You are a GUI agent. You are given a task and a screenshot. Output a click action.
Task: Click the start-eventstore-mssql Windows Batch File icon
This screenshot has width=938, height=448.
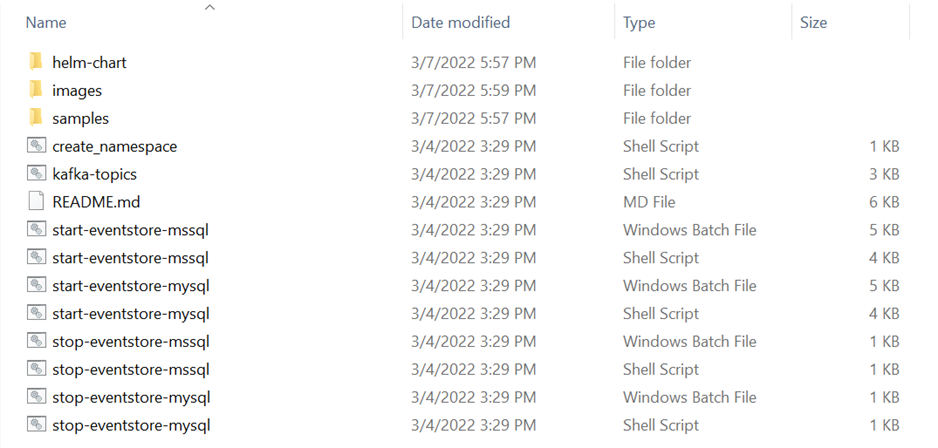point(36,230)
